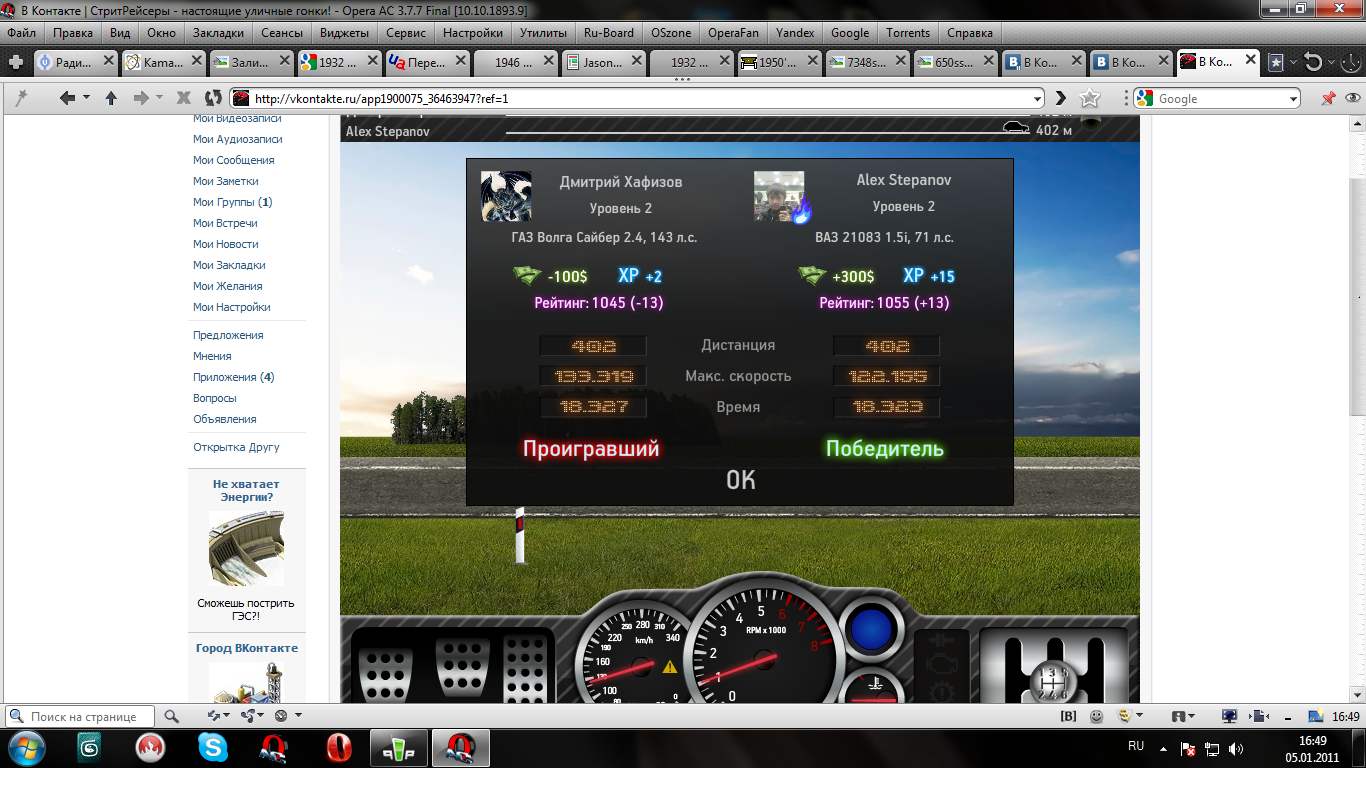Open a new tab with the plus icon
This screenshot has width=1366, height=803.
[x=16, y=62]
